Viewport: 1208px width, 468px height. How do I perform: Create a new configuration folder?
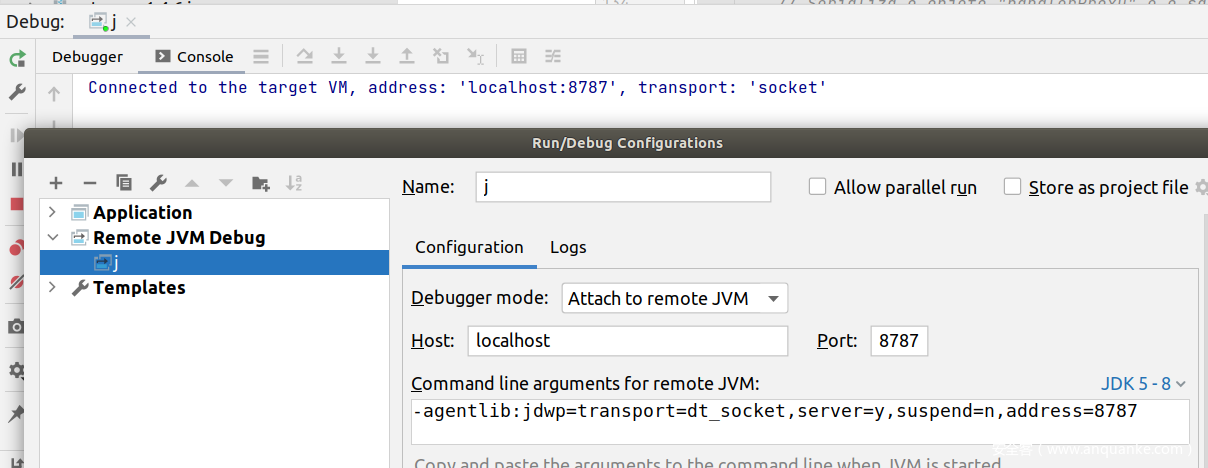click(x=260, y=183)
